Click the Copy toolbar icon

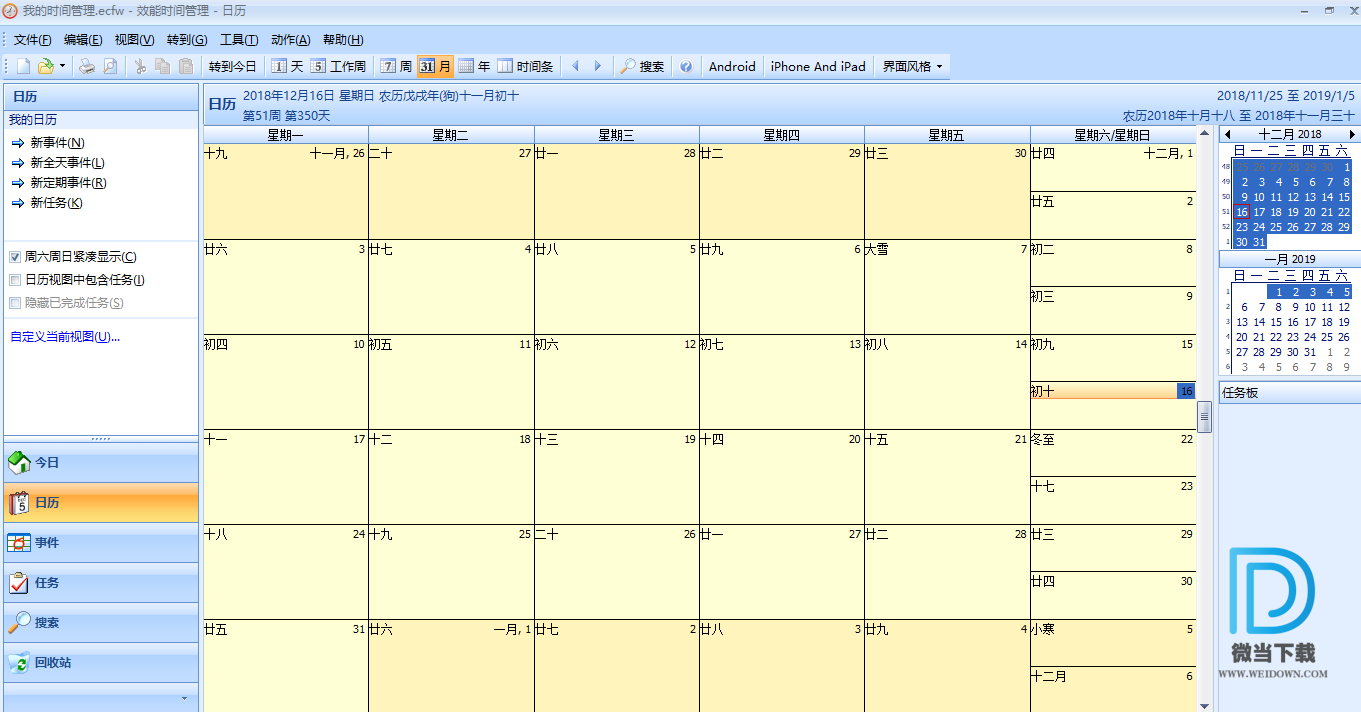(x=162, y=66)
